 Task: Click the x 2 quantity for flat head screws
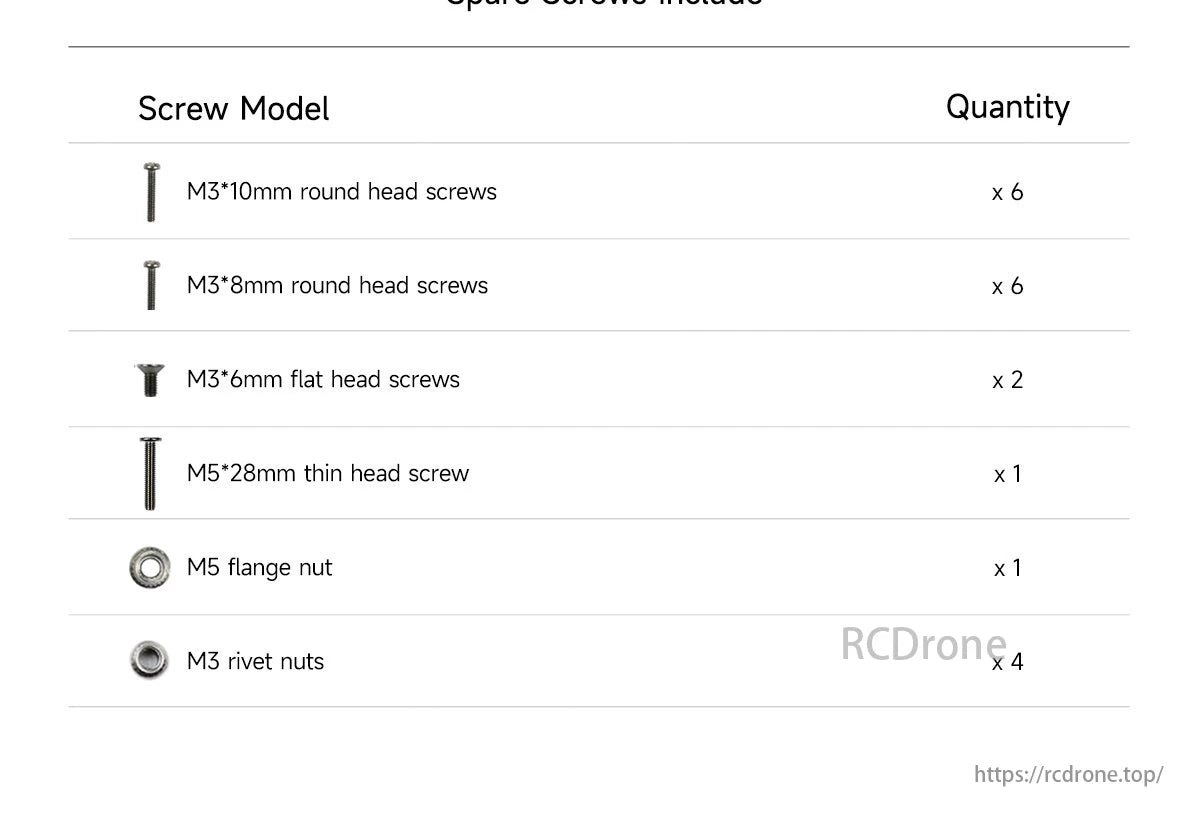(x=1007, y=380)
